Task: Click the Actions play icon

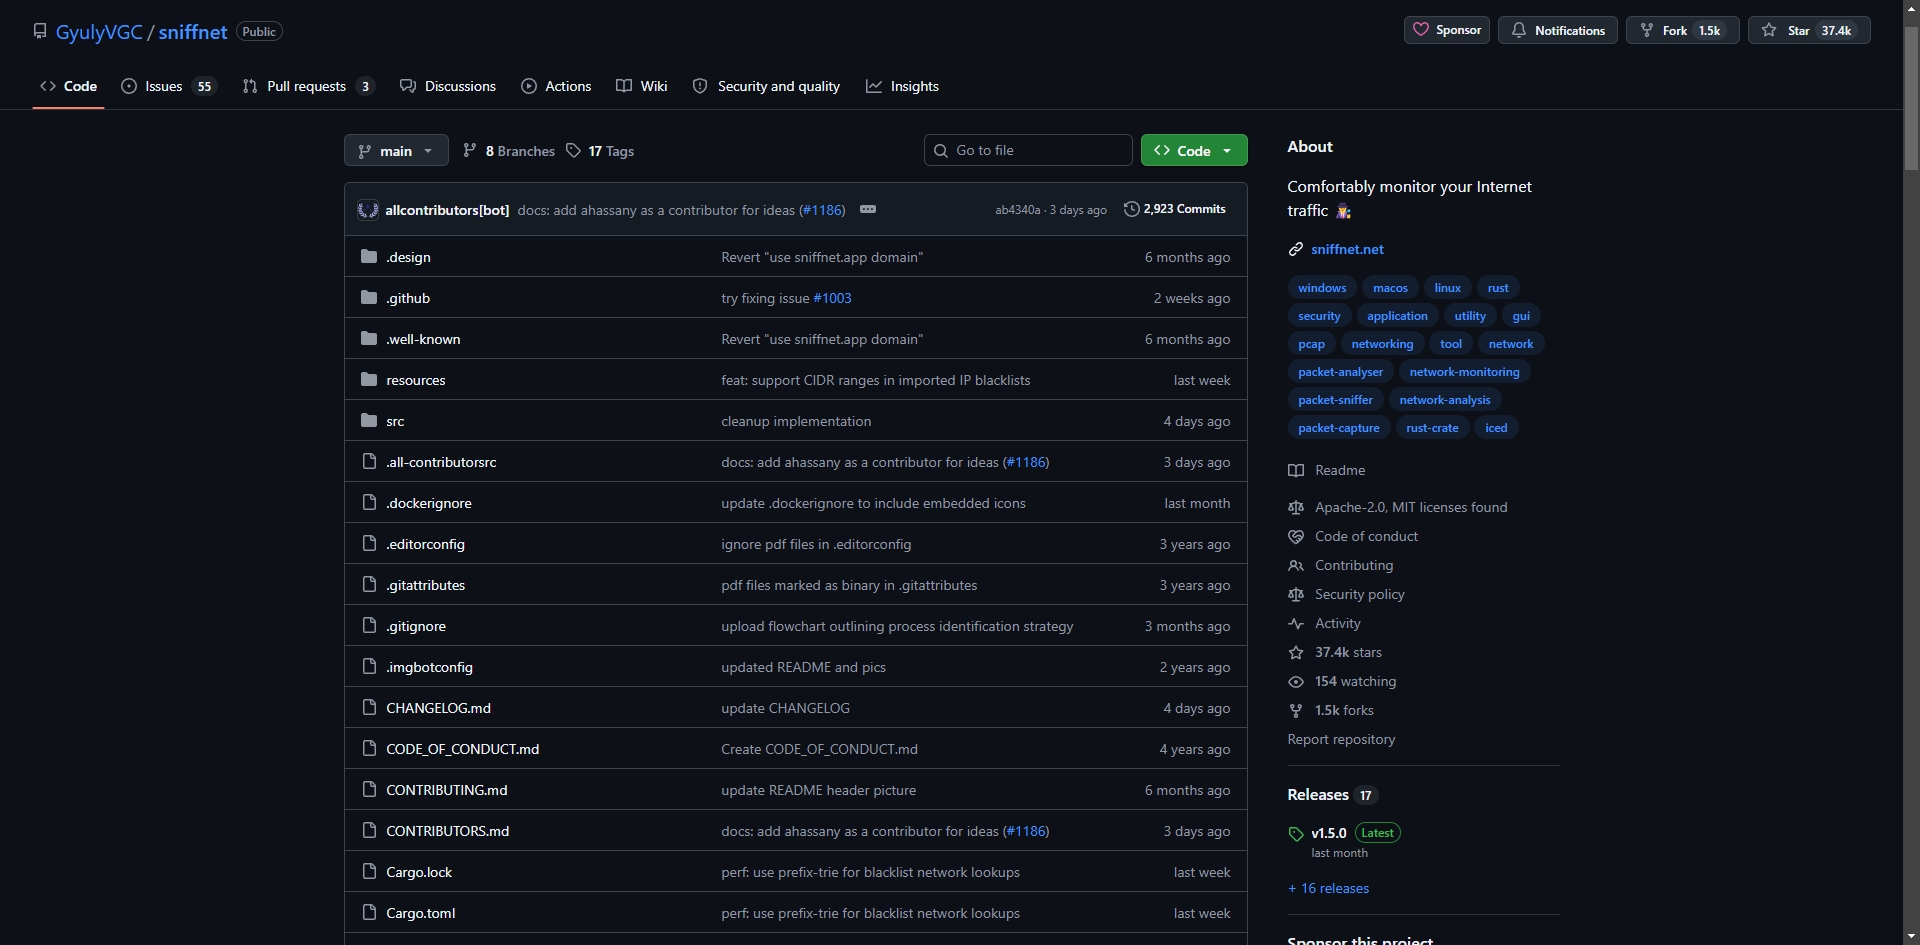Action: [529, 86]
